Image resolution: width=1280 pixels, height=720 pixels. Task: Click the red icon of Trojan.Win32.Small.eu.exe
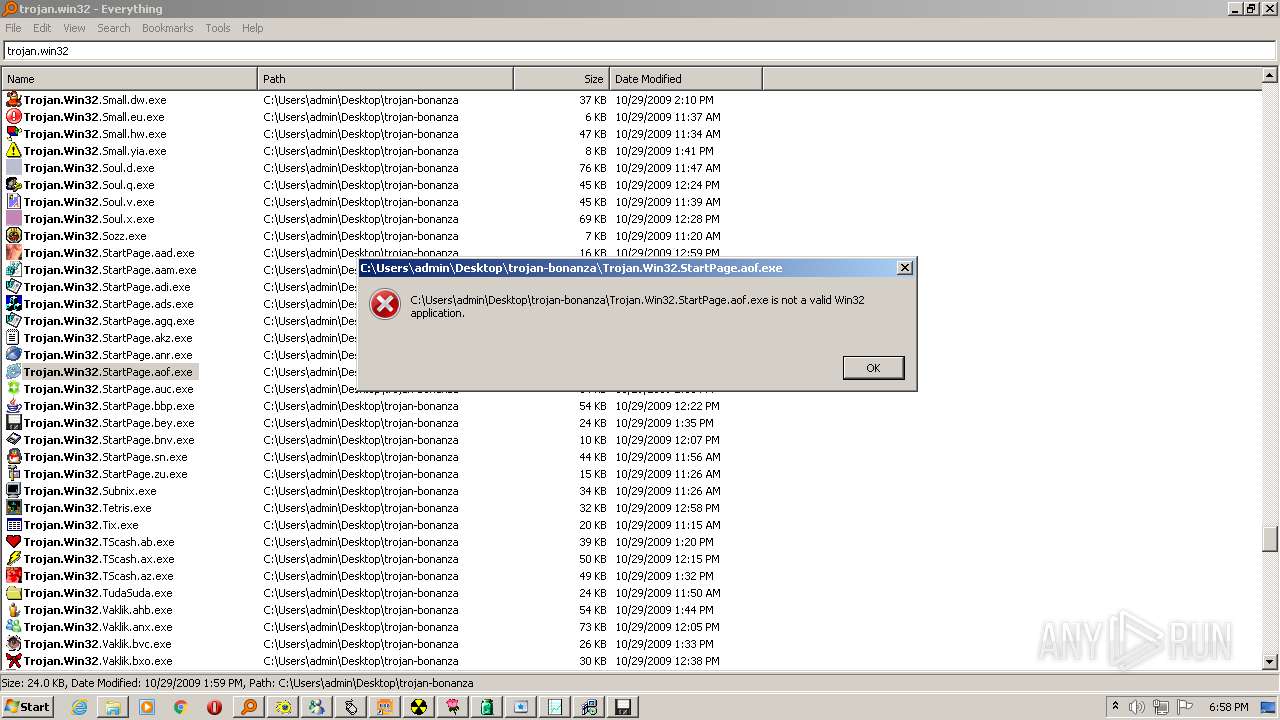(14, 117)
